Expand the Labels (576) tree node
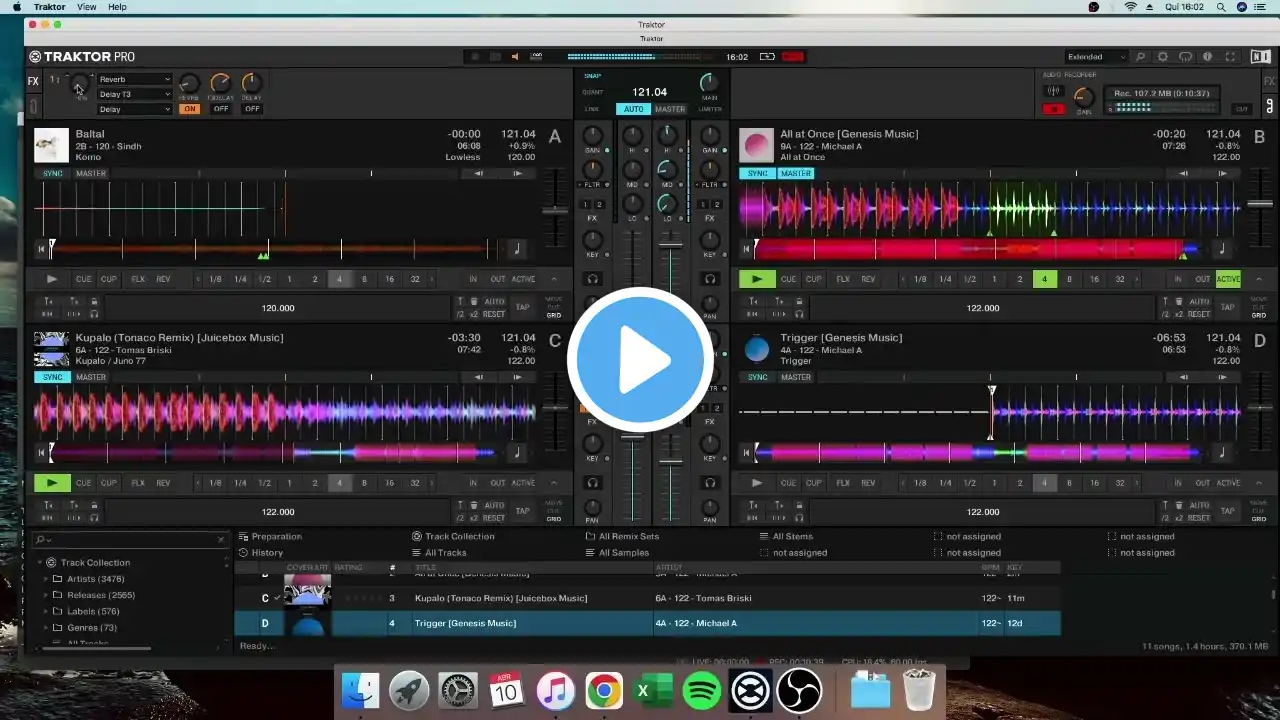Viewport: 1280px width, 720px height. click(x=45, y=611)
